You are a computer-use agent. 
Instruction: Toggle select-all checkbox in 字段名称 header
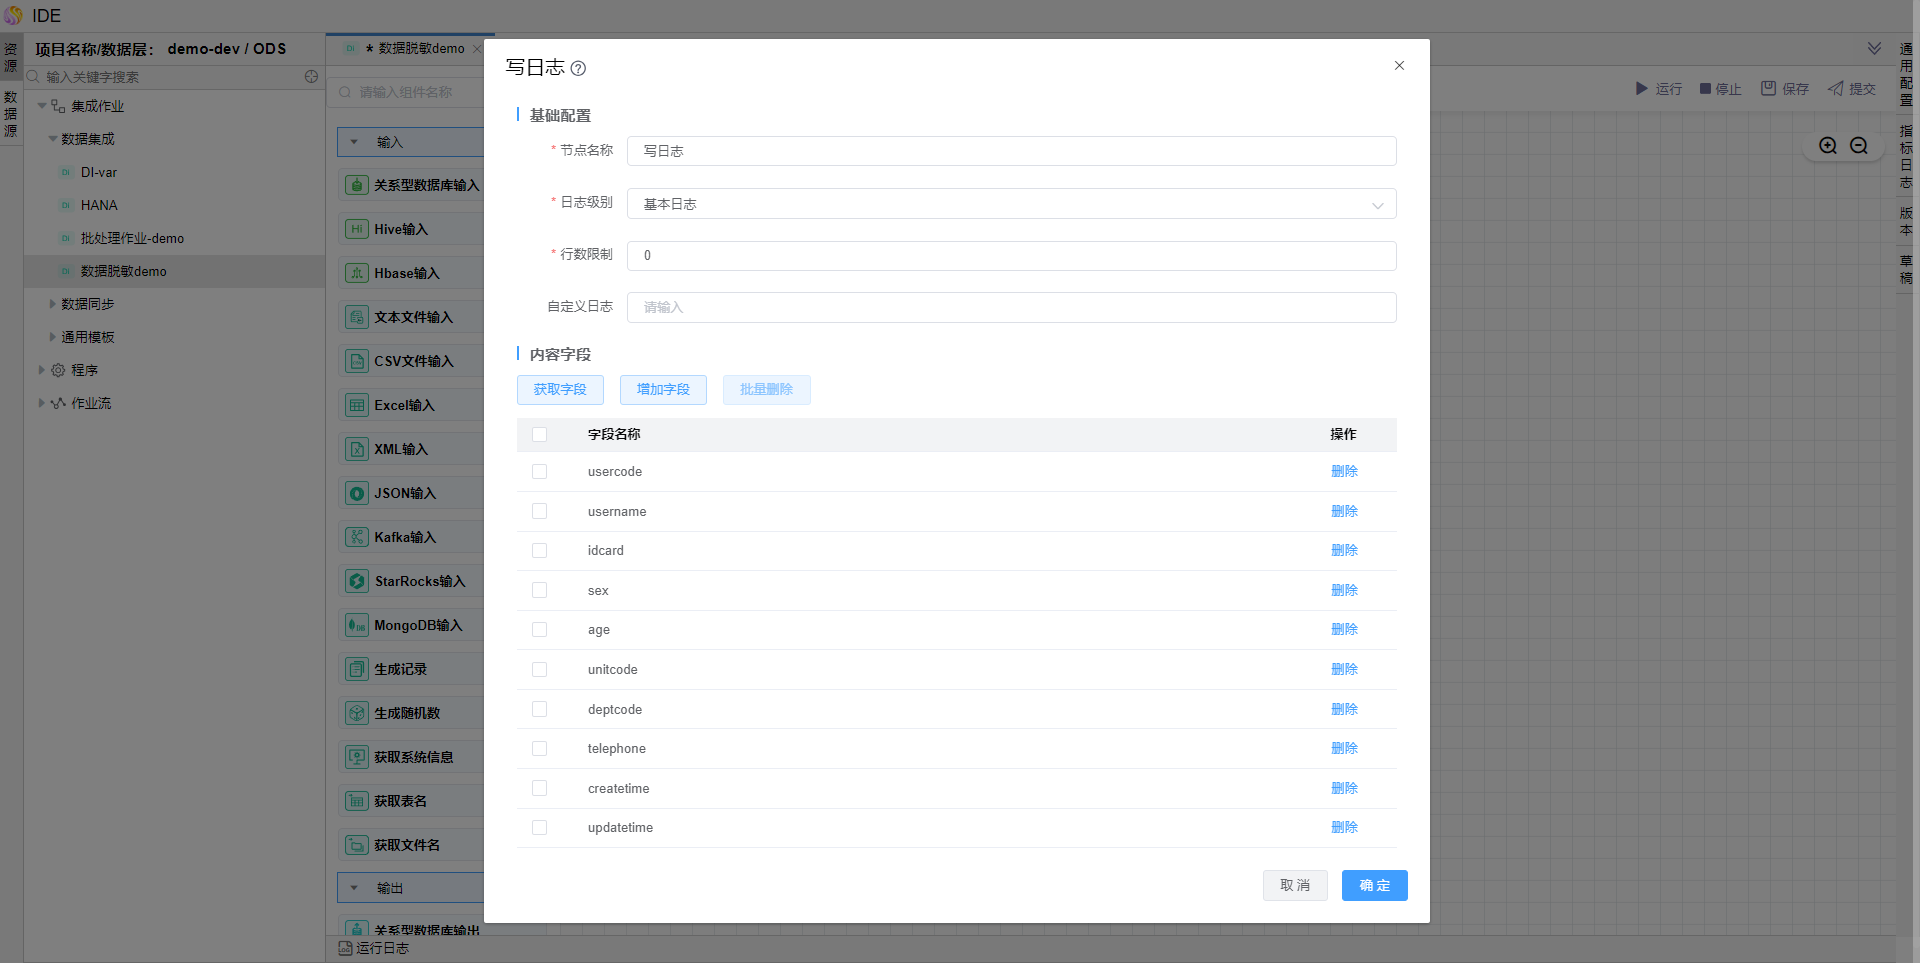click(540, 434)
